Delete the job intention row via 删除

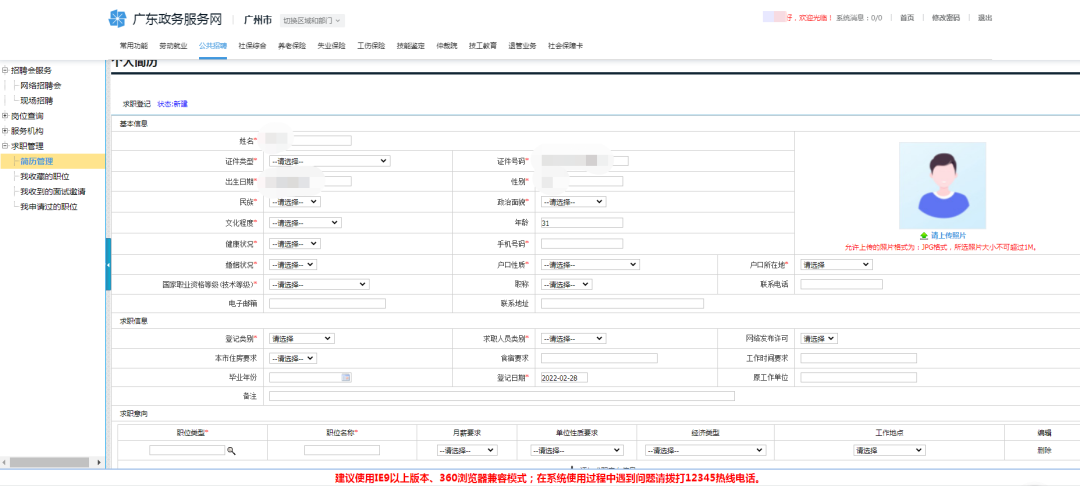[1044, 451]
